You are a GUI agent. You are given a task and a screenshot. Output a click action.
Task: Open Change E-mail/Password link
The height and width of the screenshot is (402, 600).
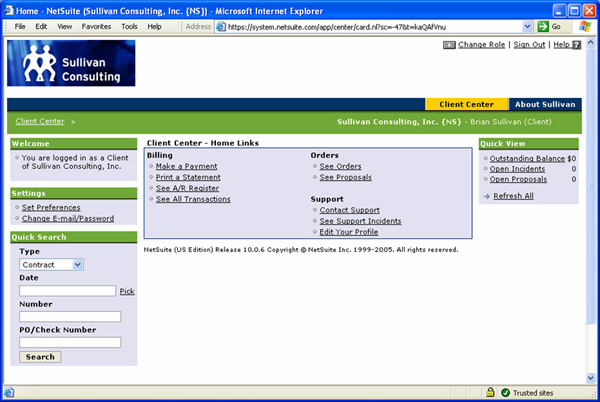[68, 218]
